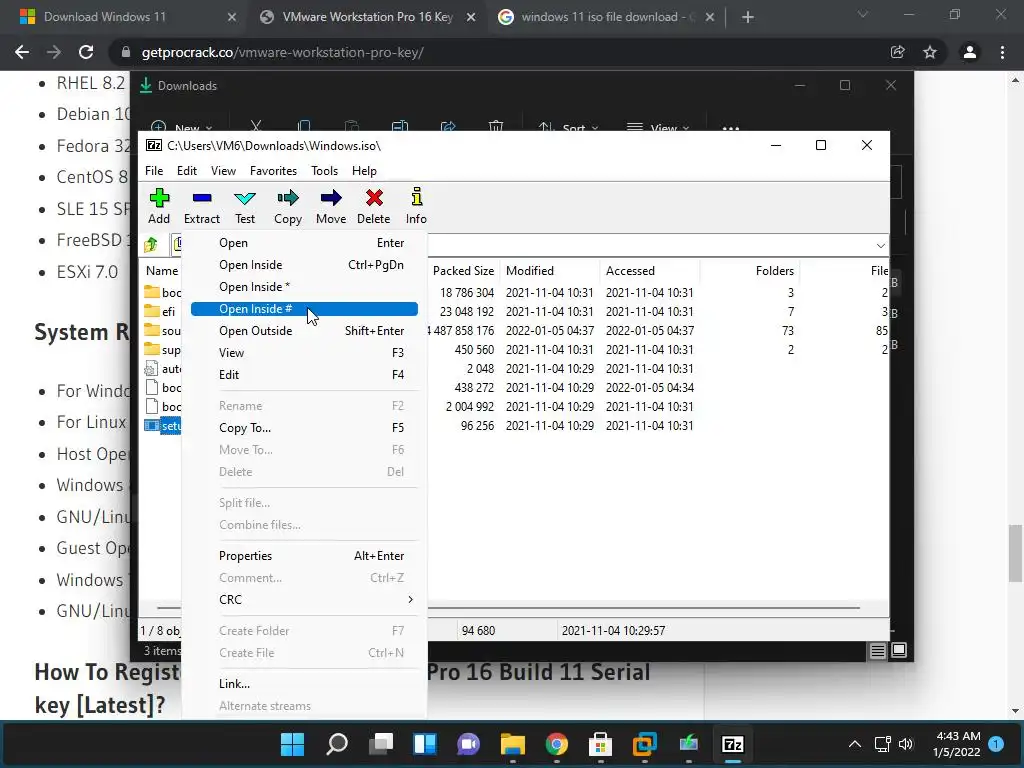The height and width of the screenshot is (768, 1024).
Task: Open the volume icon in system tray
Action: point(906,744)
